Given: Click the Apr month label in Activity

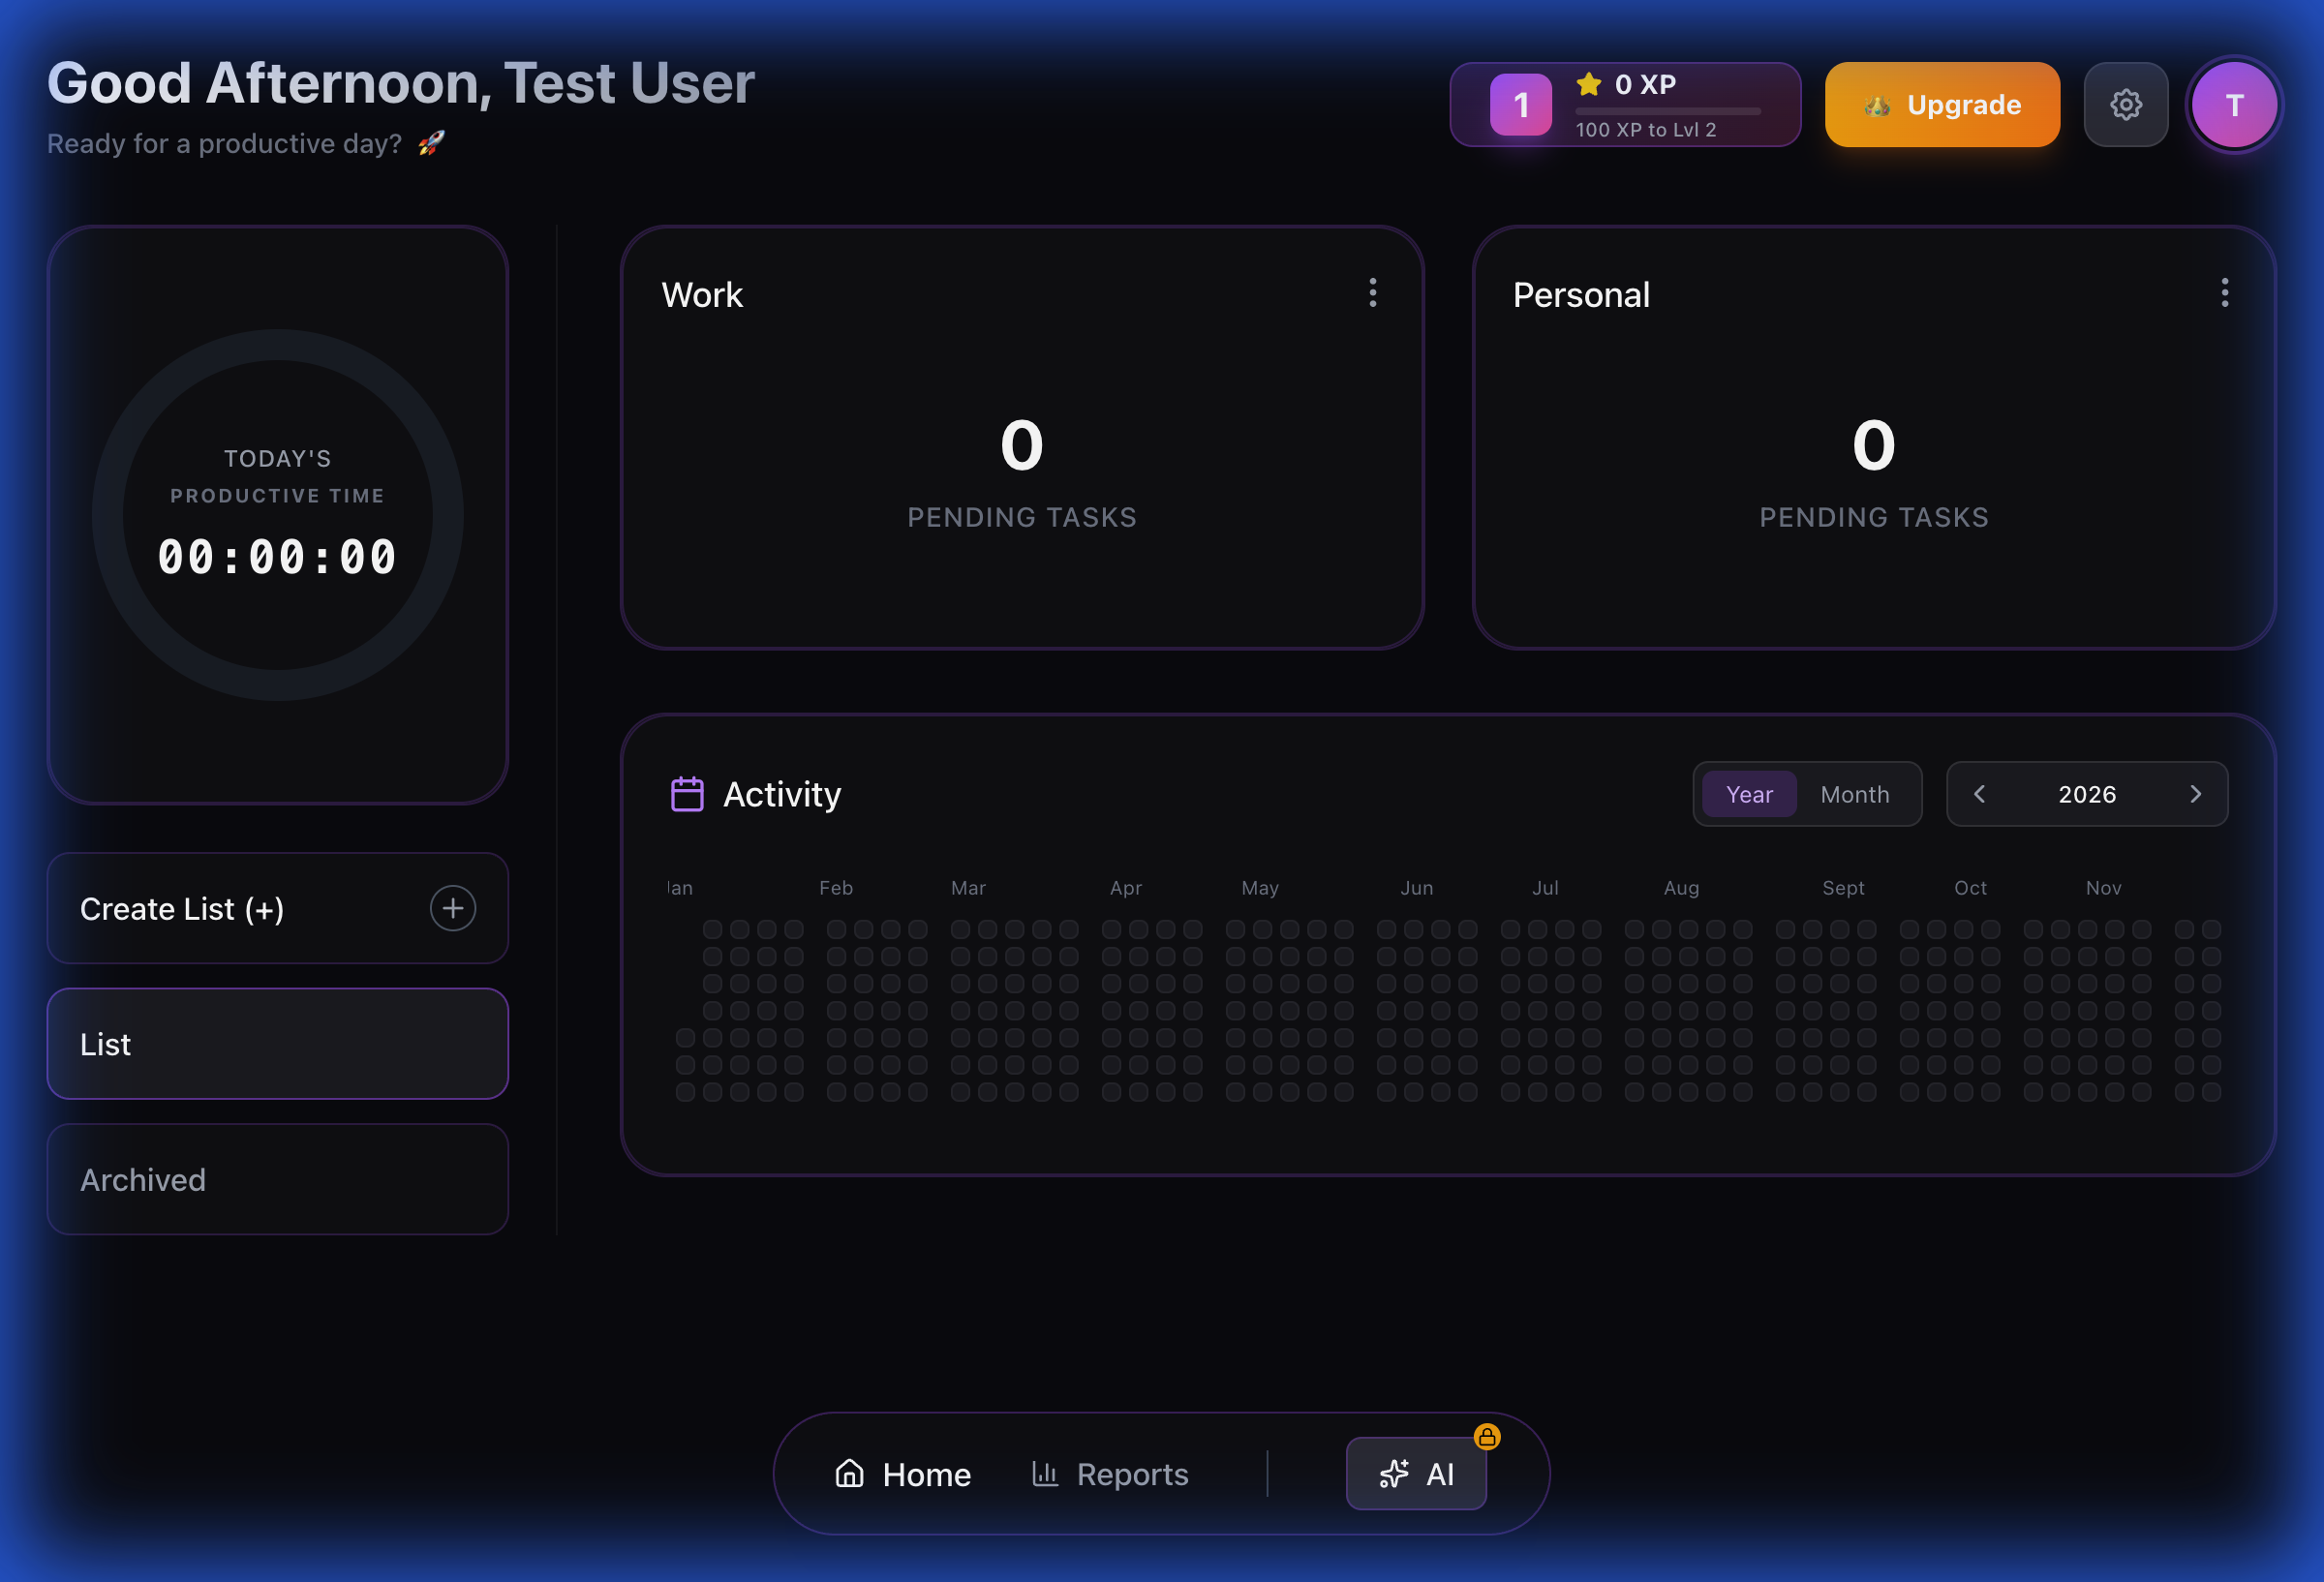Looking at the screenshot, I should click(1126, 888).
